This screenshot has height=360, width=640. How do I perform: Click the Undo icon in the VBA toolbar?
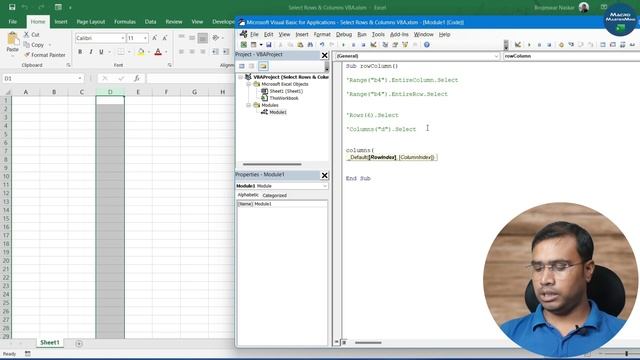click(x=322, y=44)
